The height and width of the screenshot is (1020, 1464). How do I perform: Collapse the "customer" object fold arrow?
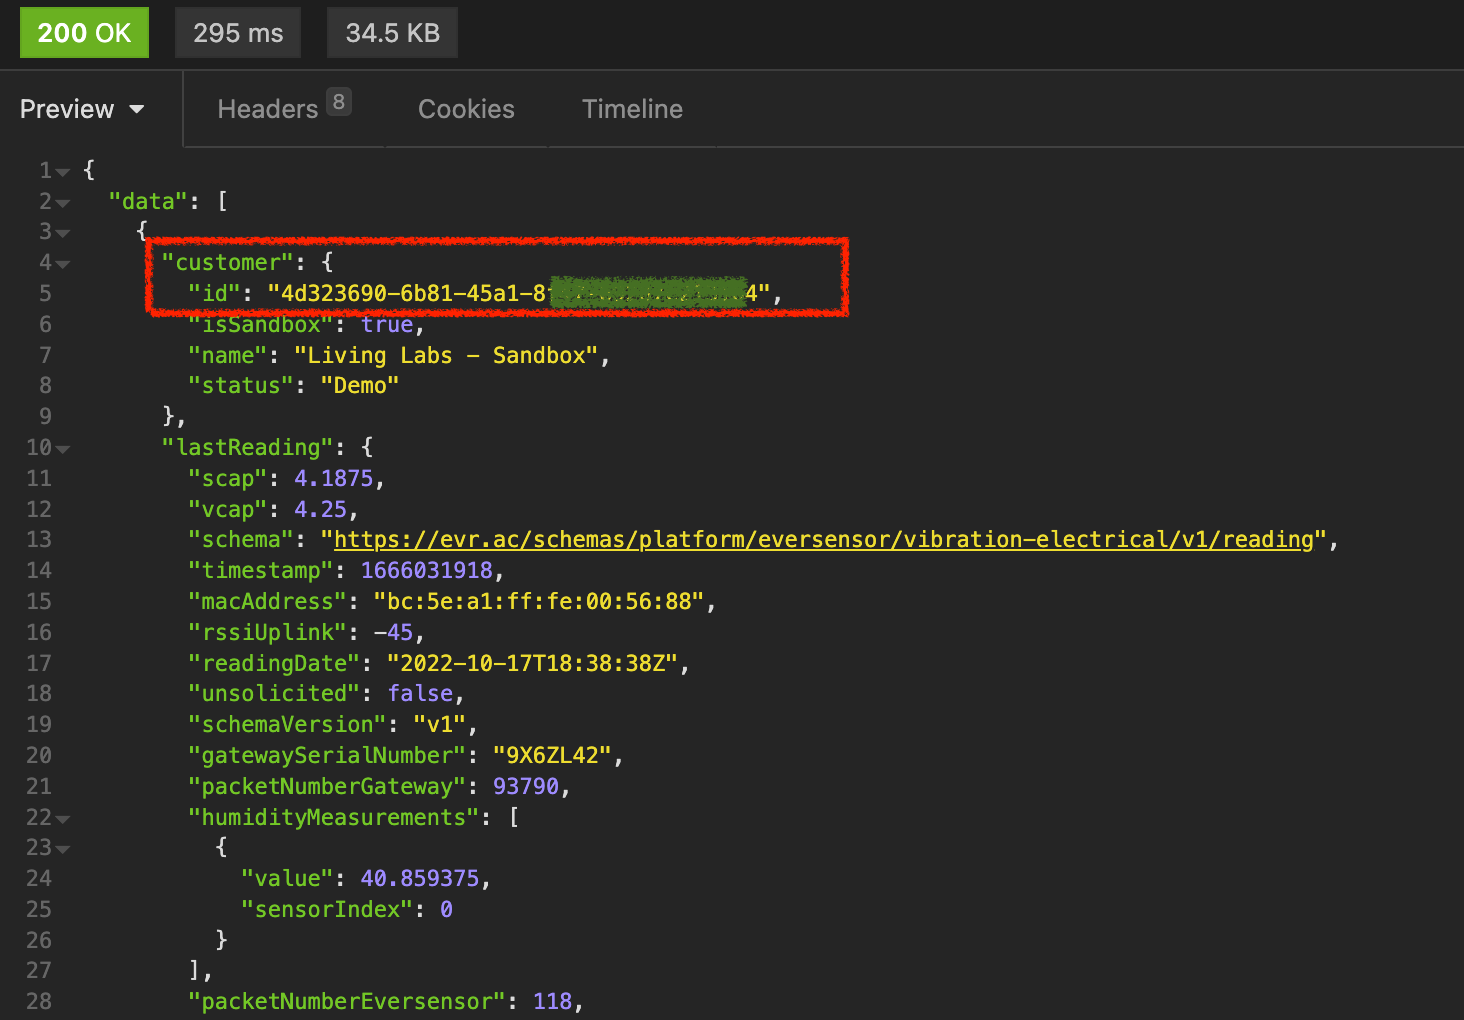(x=63, y=264)
